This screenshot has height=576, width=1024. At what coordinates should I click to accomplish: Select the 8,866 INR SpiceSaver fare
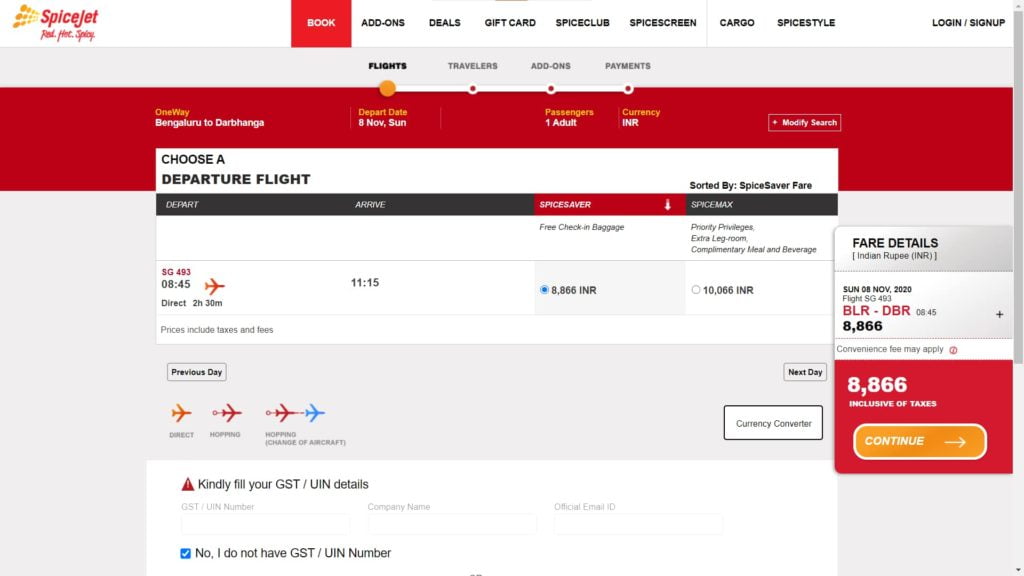(544, 290)
